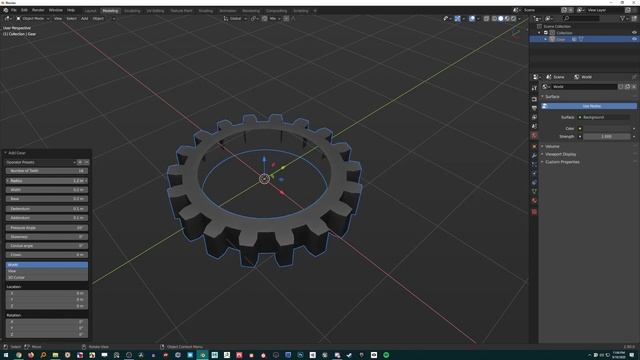The height and width of the screenshot is (360, 640).
Task: Hide the Collection in the outliner
Action: [x=634, y=33]
